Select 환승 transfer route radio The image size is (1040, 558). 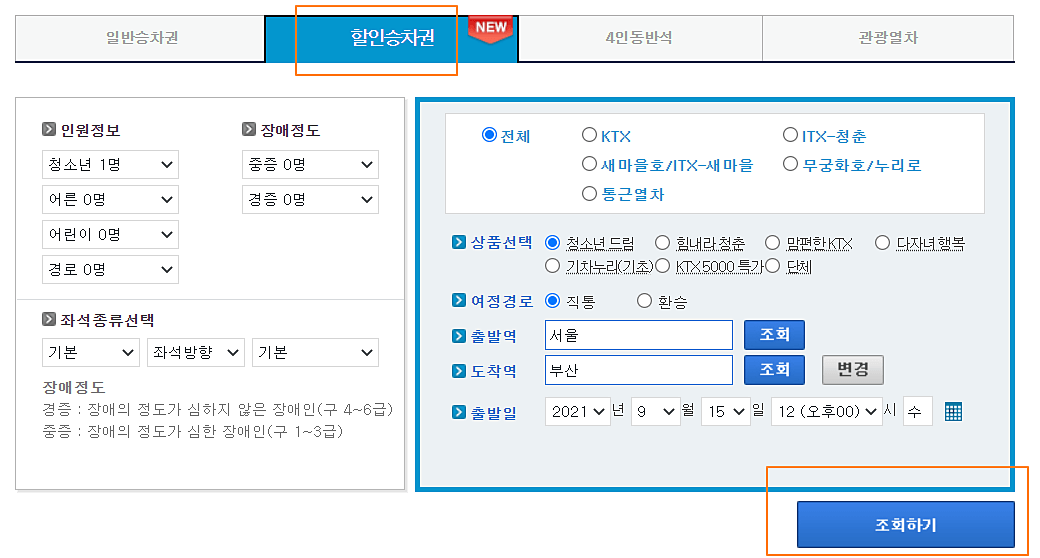[644, 301]
